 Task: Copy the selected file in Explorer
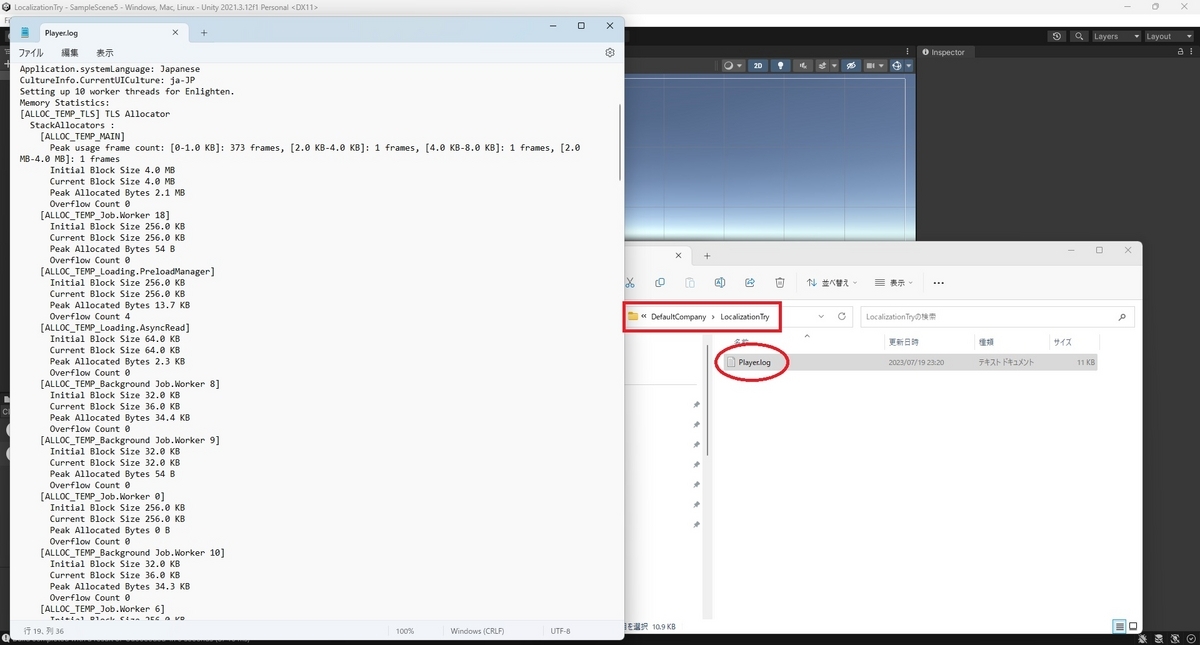(x=660, y=282)
